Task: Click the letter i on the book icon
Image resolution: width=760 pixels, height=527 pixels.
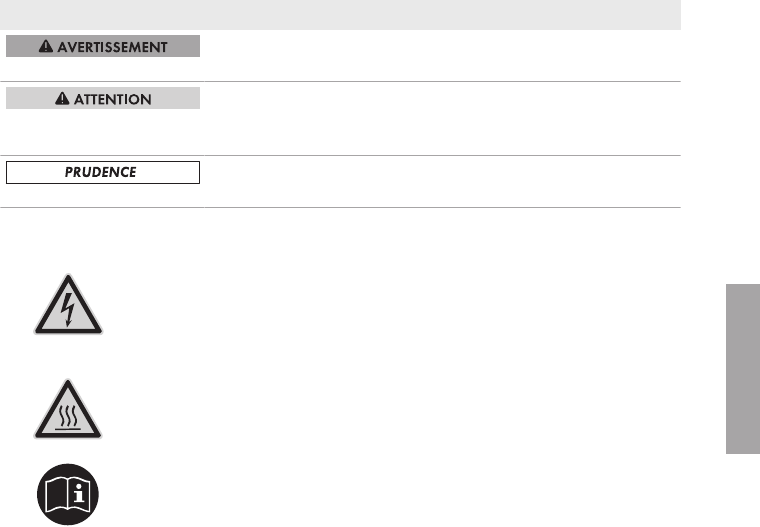Action: [79, 495]
